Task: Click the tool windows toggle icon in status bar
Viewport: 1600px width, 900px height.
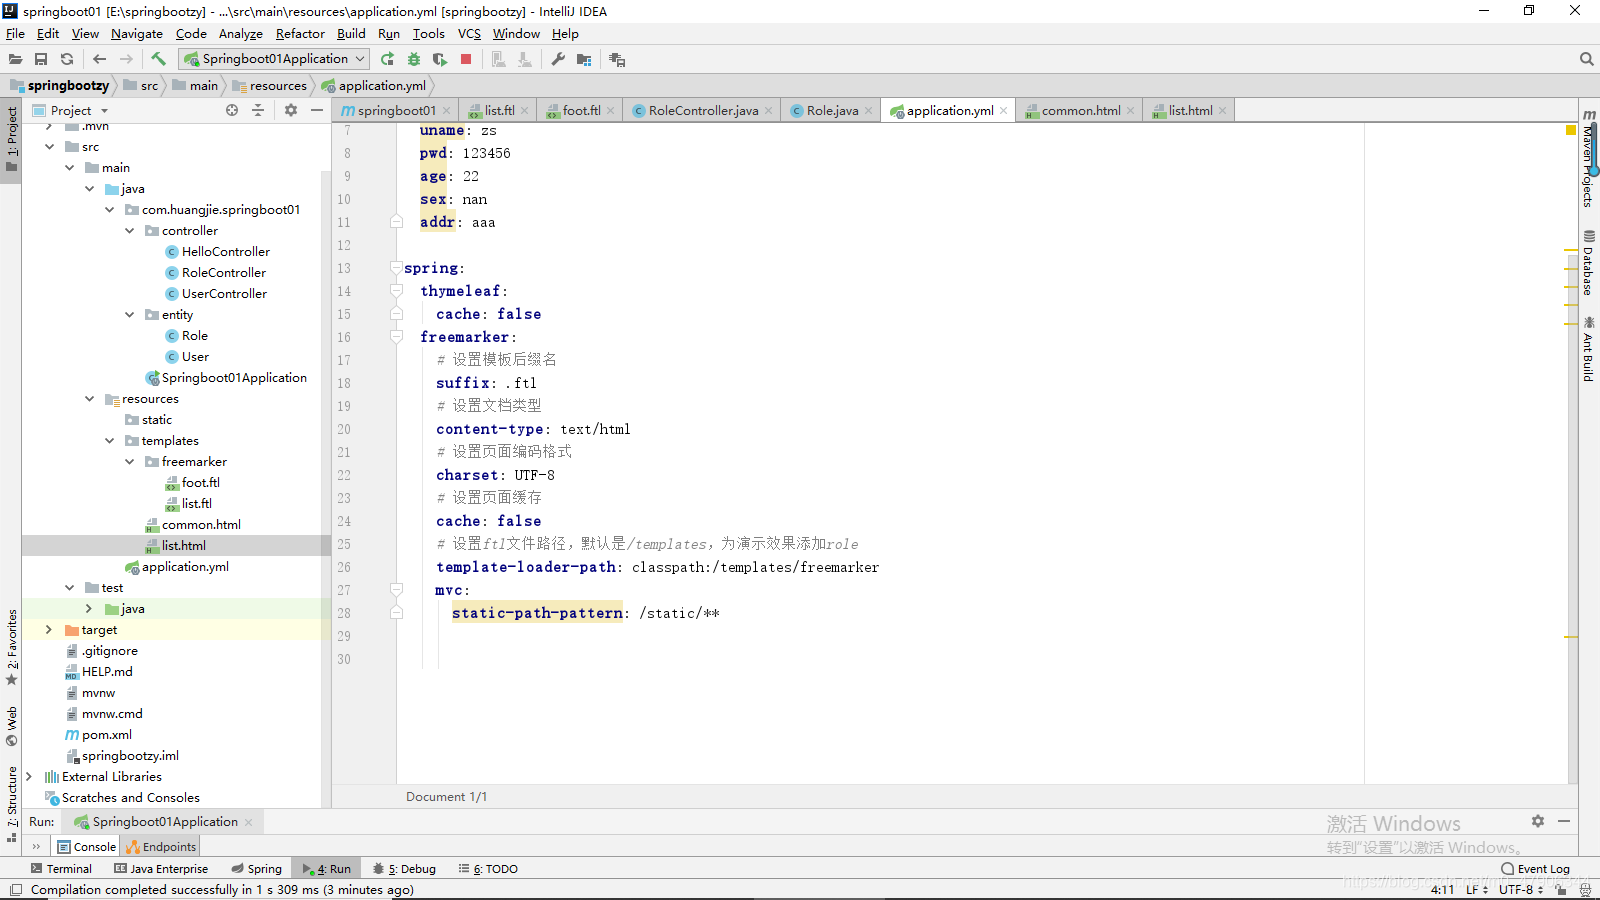Action: tap(16, 890)
